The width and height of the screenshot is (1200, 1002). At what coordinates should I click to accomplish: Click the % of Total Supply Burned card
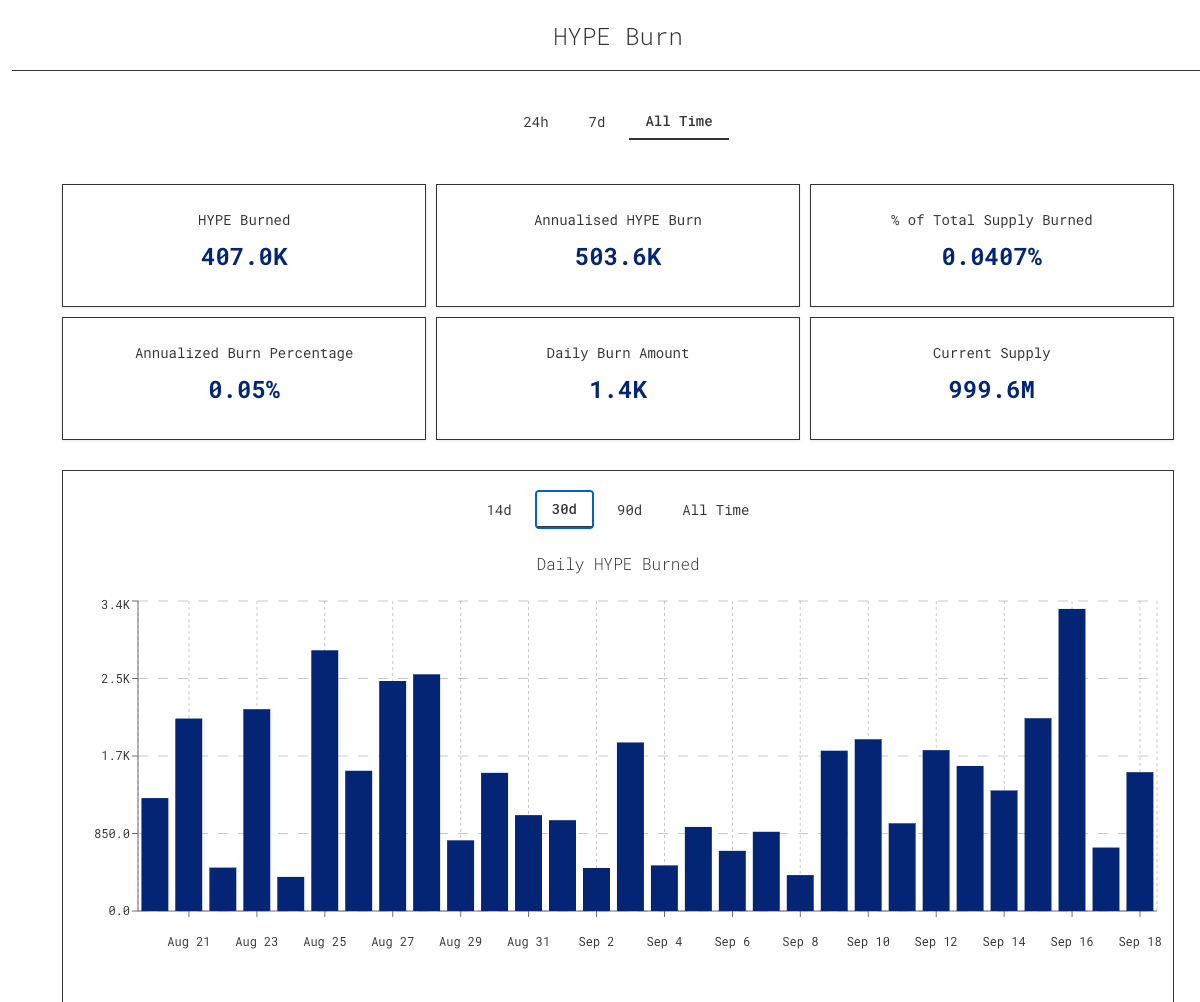(992, 245)
